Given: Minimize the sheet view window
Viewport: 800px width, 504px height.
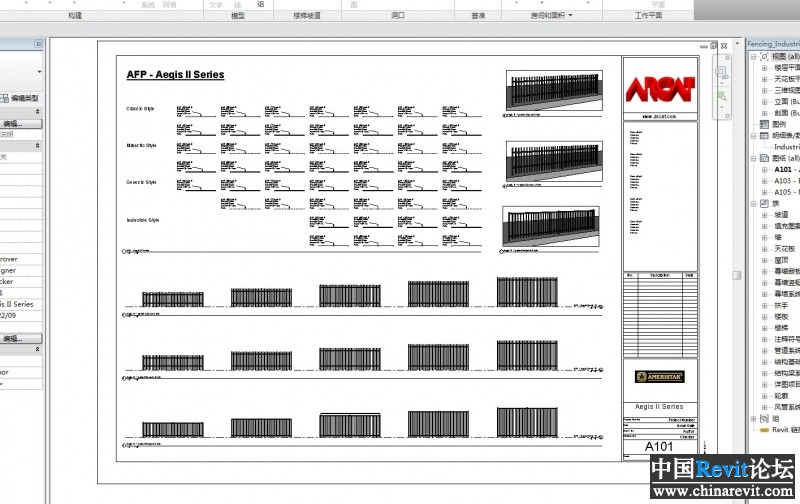Looking at the screenshot, I should (704, 46).
